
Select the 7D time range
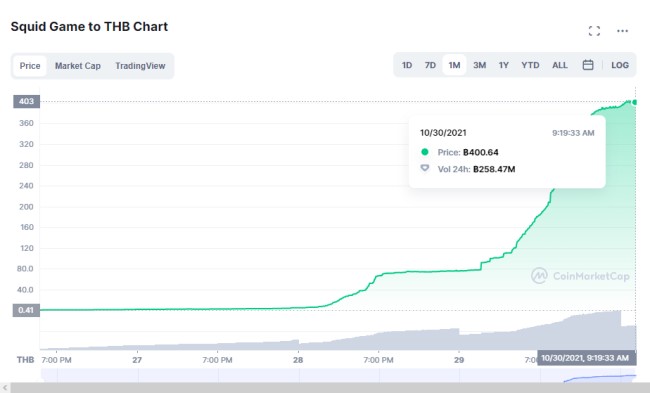point(430,65)
